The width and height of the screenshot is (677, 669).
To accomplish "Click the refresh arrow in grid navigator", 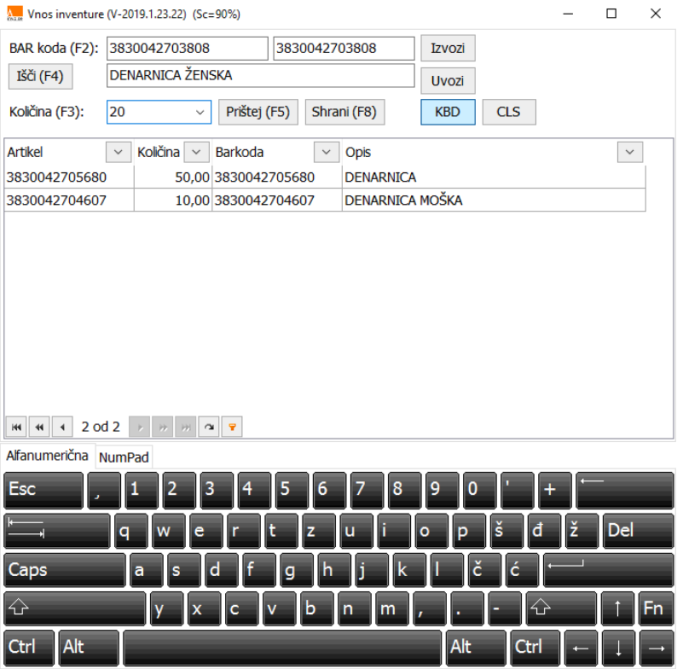I will click(208, 426).
